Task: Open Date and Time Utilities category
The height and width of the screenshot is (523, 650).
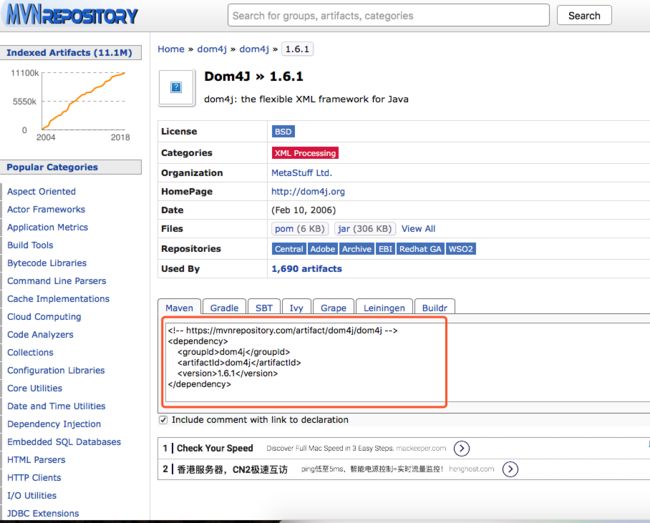Action: pyautogui.click(x=56, y=406)
